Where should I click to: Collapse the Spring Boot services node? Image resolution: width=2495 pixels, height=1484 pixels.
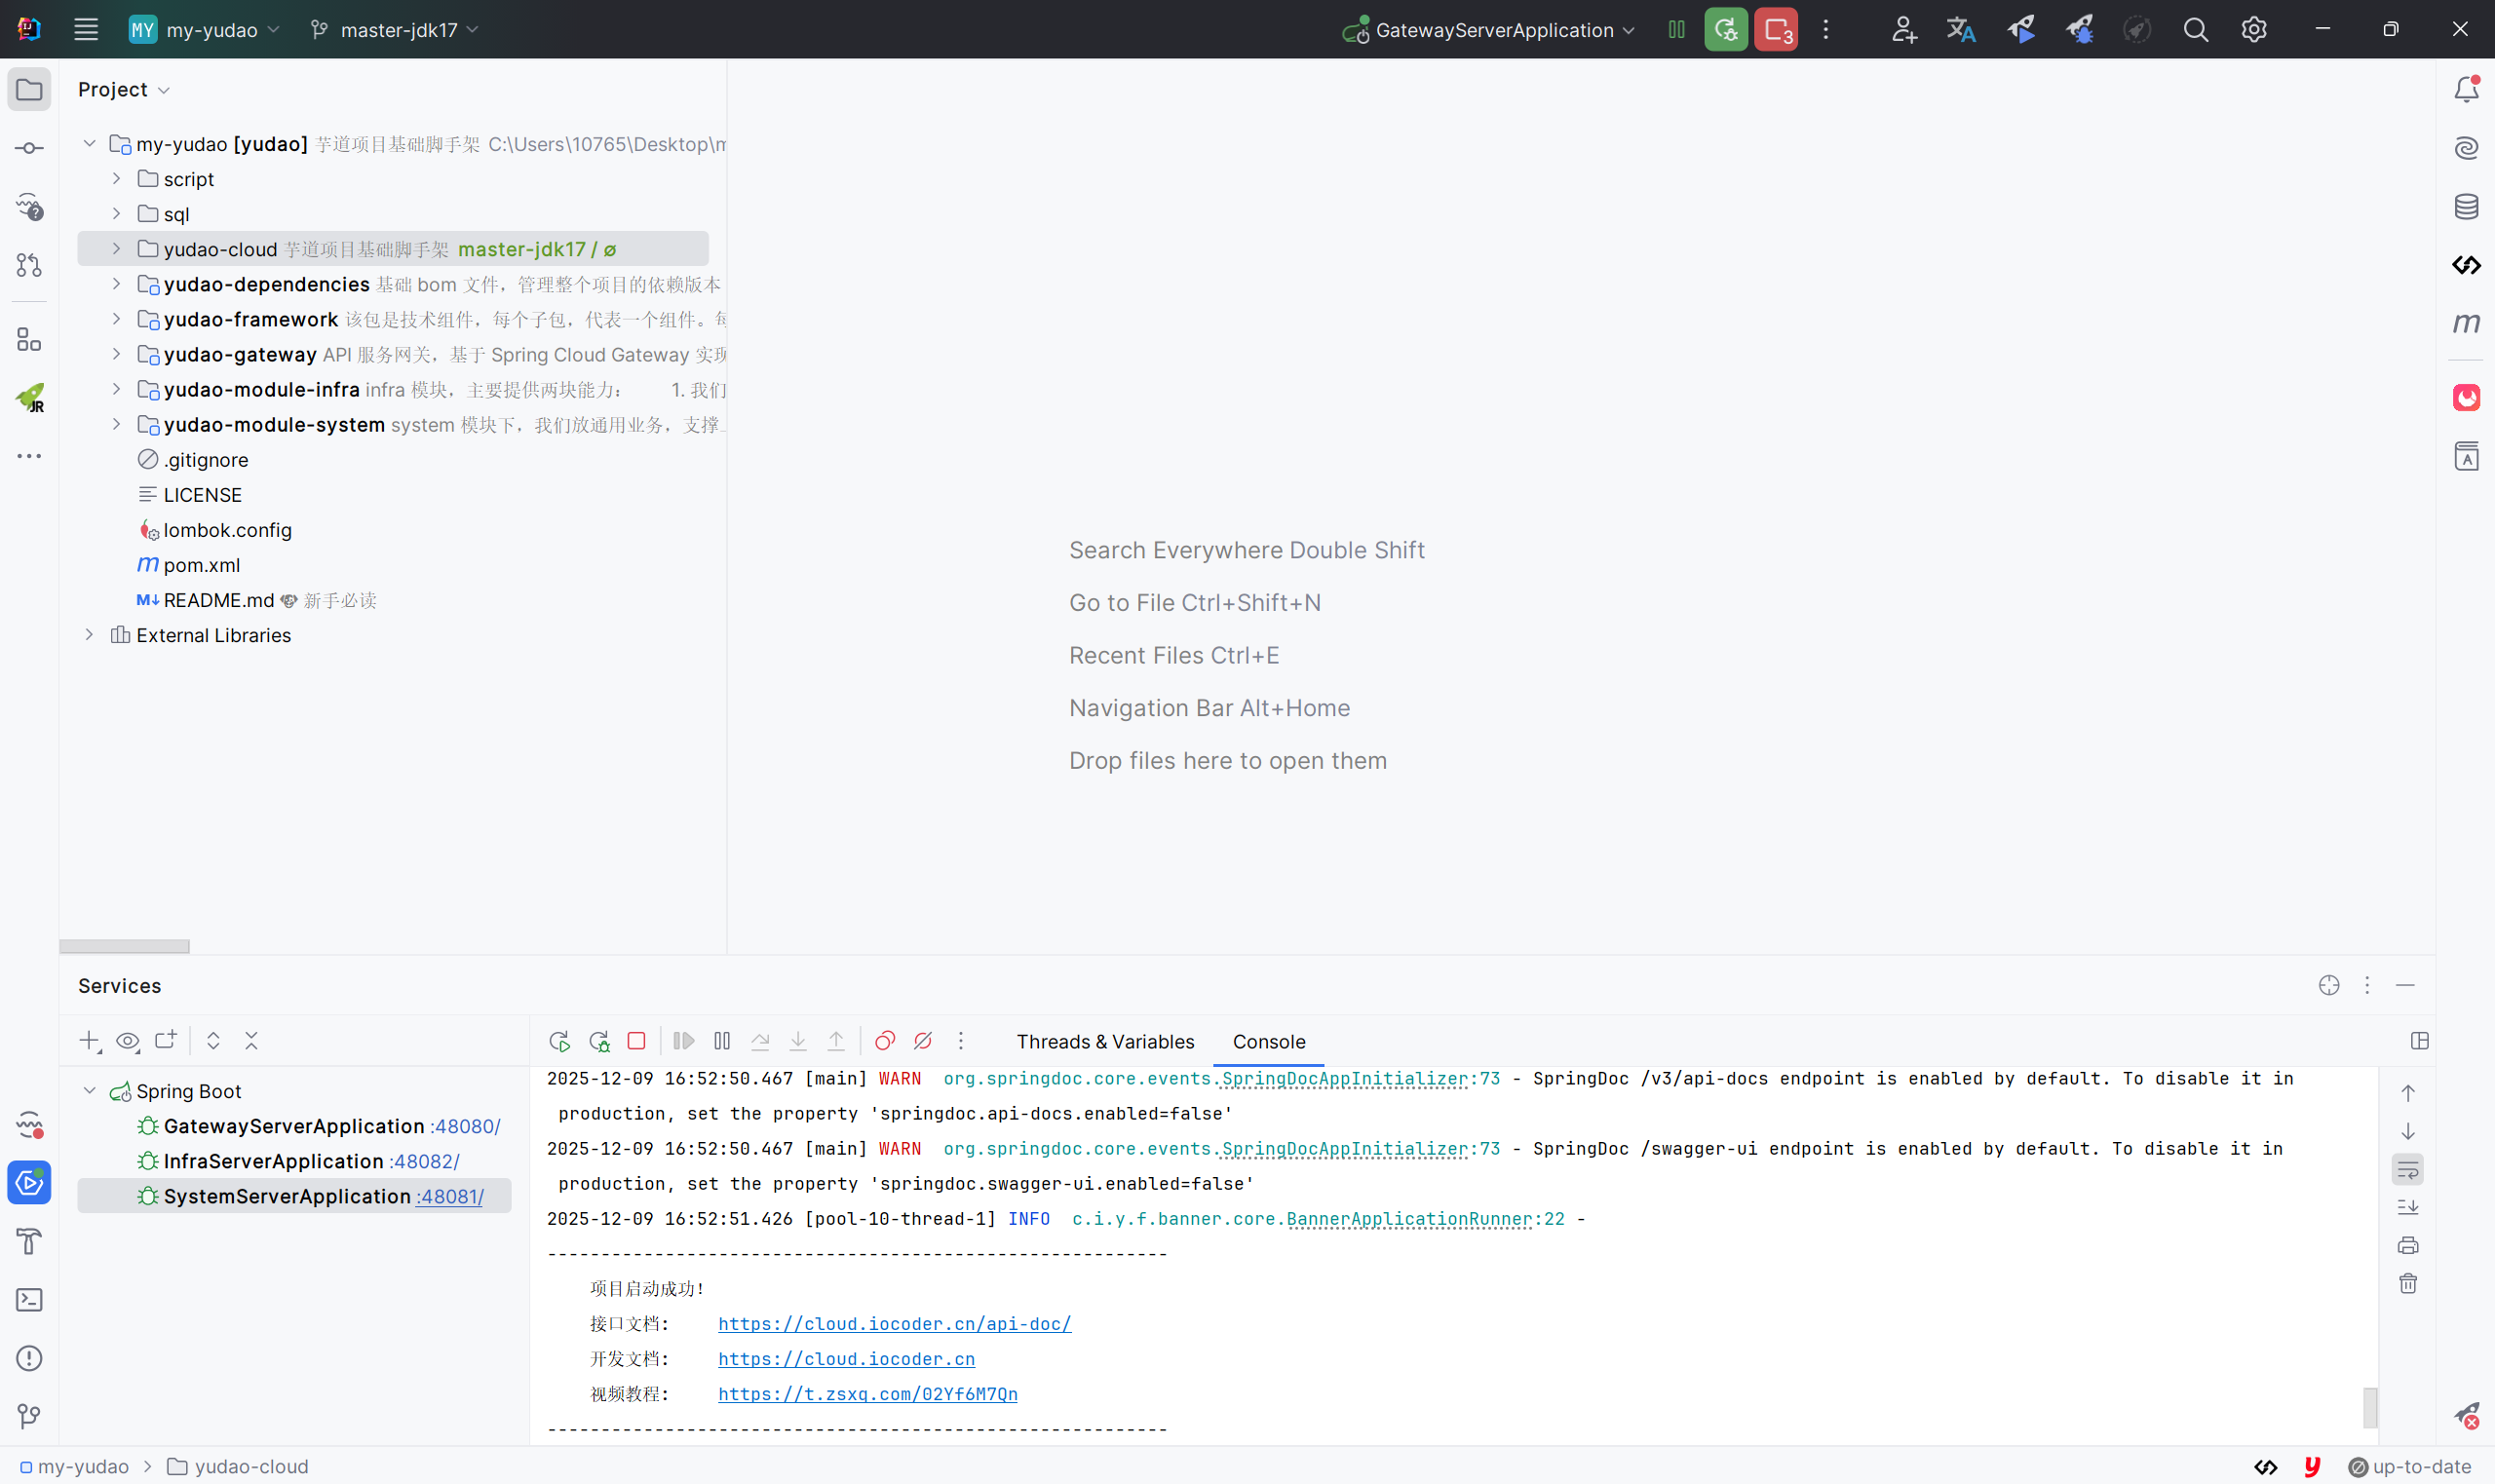coord(89,1091)
